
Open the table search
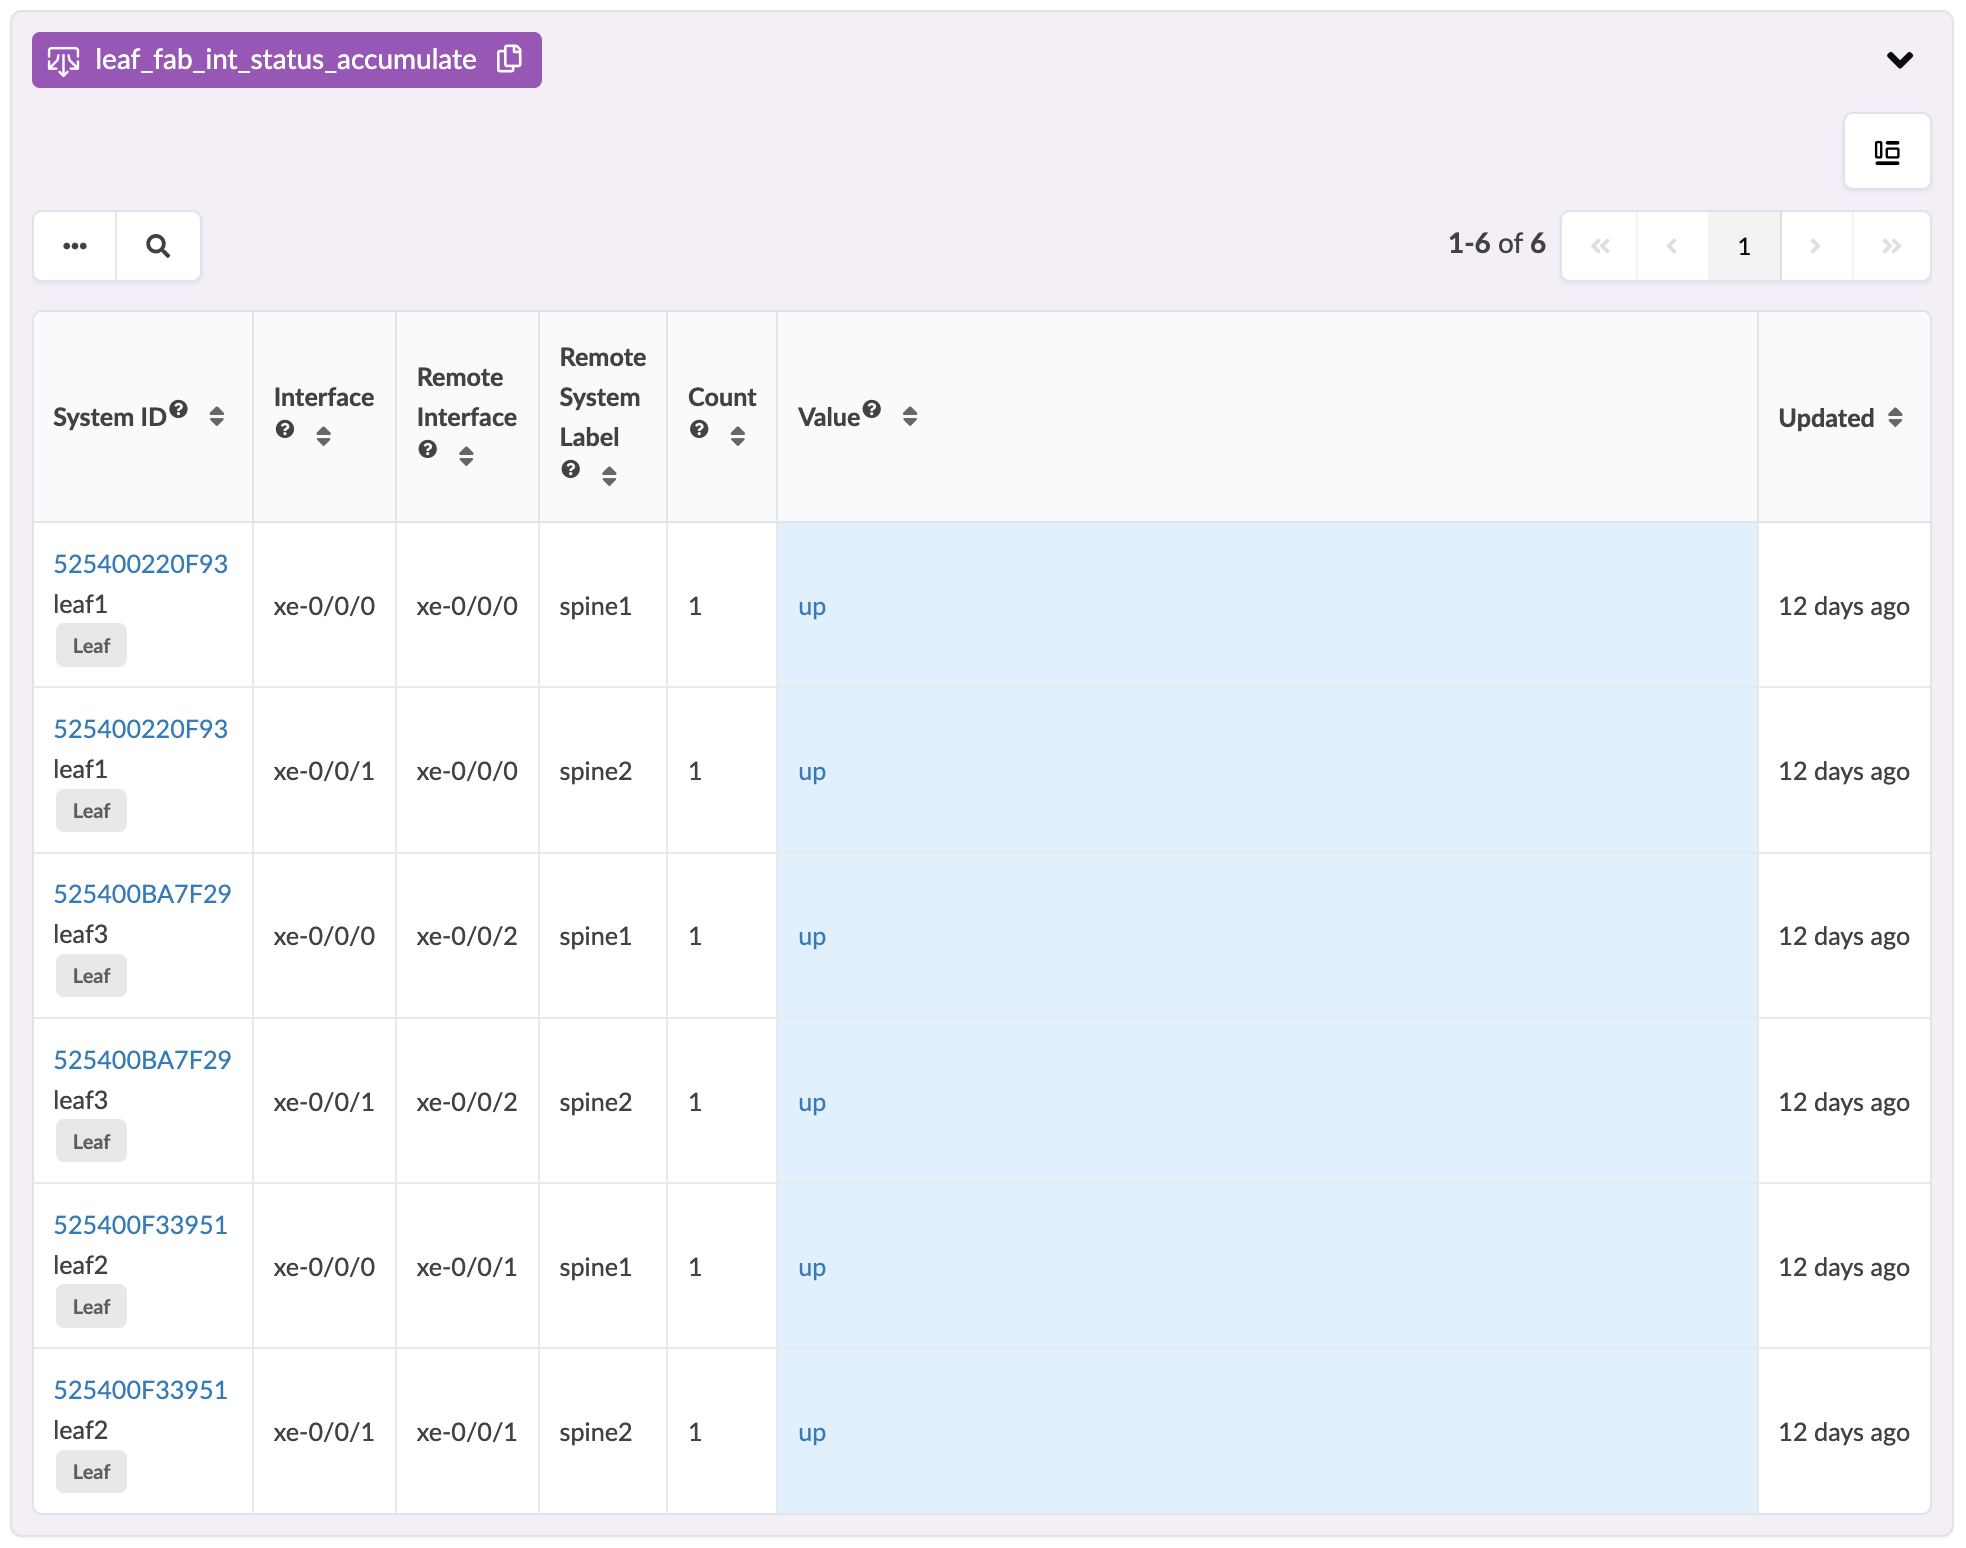[158, 246]
